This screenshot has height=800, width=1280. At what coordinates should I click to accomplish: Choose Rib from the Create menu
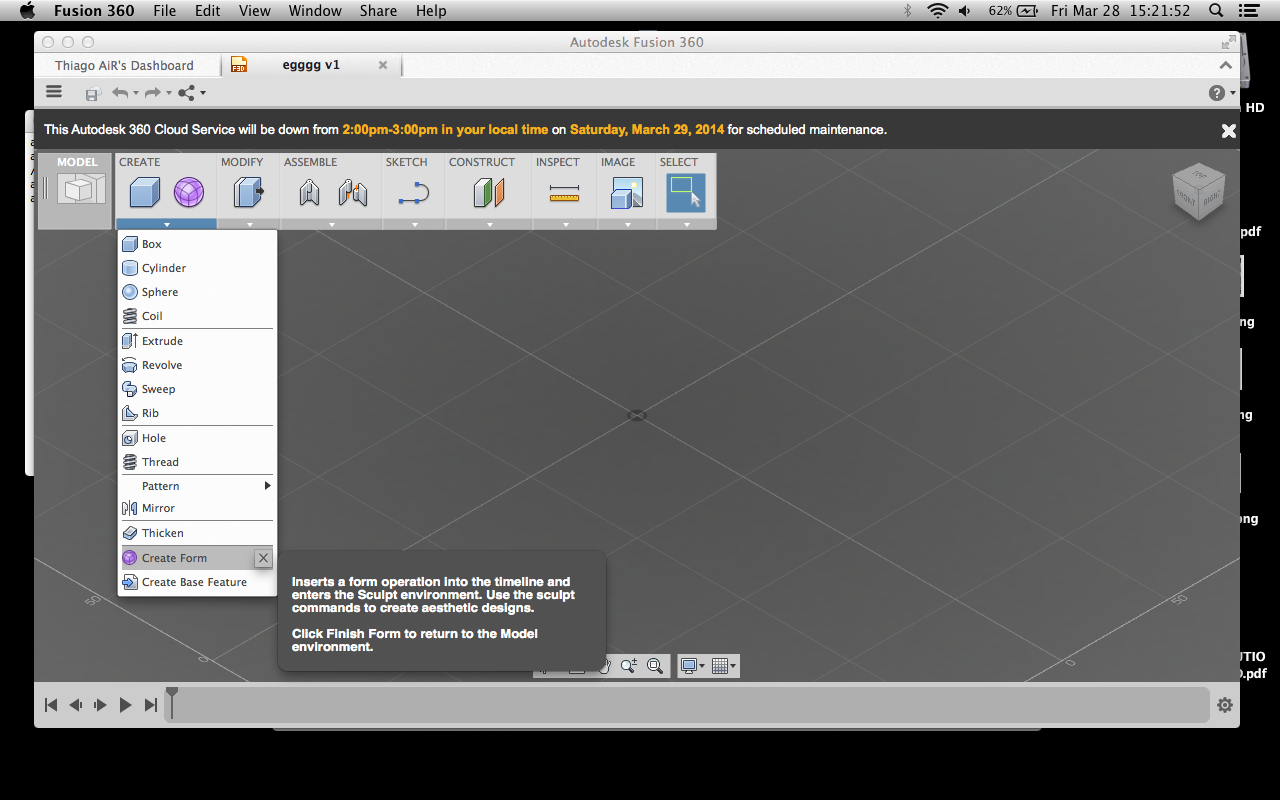point(197,413)
